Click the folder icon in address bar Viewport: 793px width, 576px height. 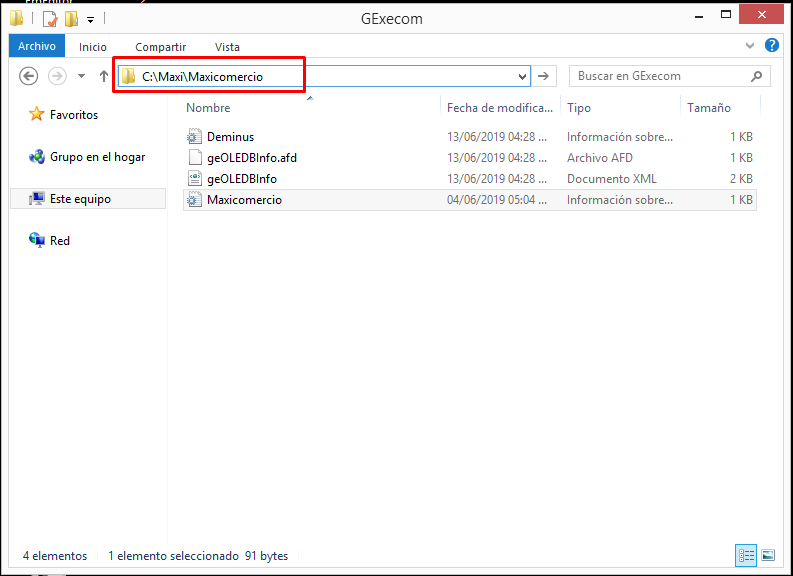coord(128,76)
